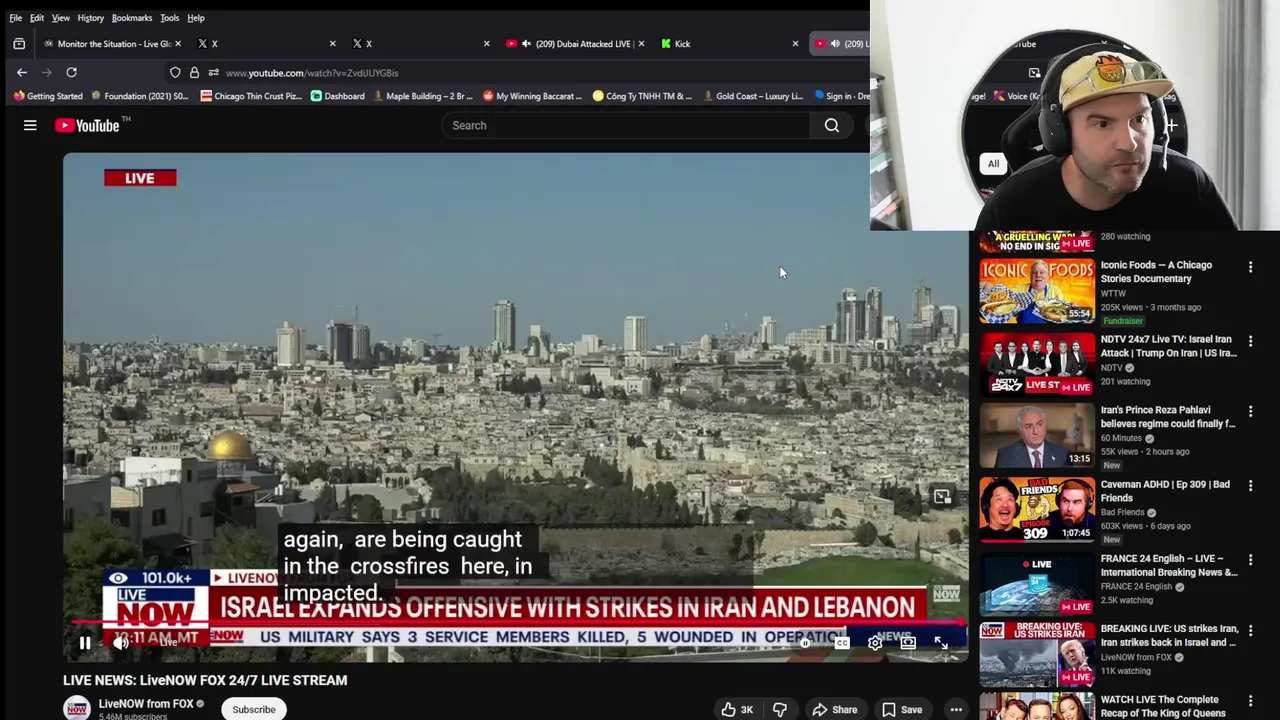Open FRANCE 24 English live thumbnail
The height and width of the screenshot is (720, 1280).
click(x=1037, y=584)
